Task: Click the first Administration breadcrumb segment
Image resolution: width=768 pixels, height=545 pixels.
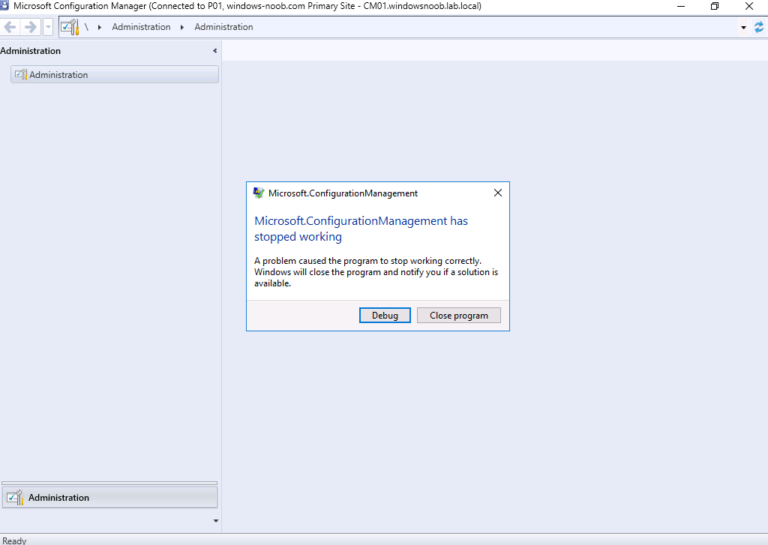Action: tap(141, 27)
